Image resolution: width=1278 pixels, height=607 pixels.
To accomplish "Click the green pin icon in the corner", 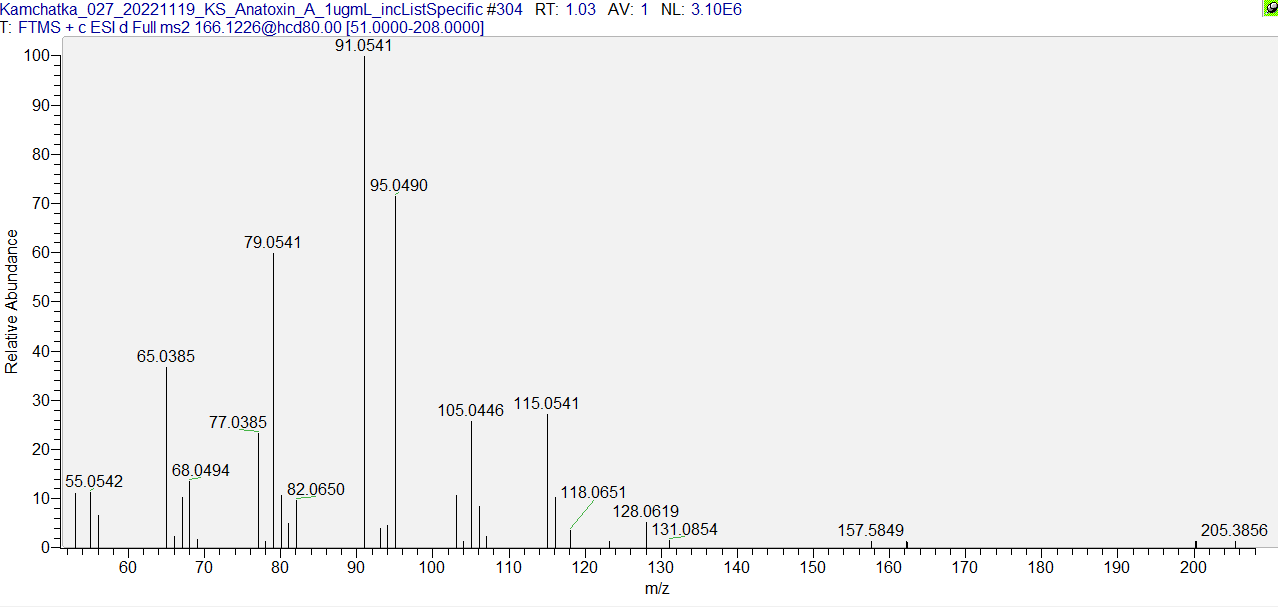I will coord(1269,8).
